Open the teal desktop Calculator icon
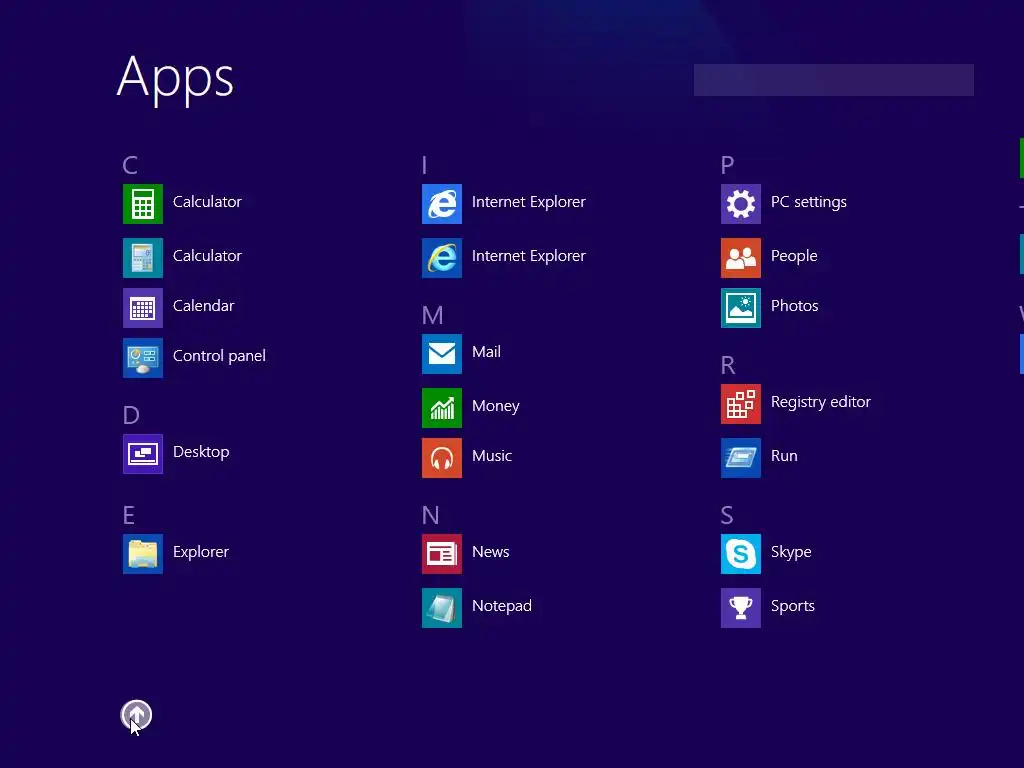The width and height of the screenshot is (1024, 768). point(142,258)
